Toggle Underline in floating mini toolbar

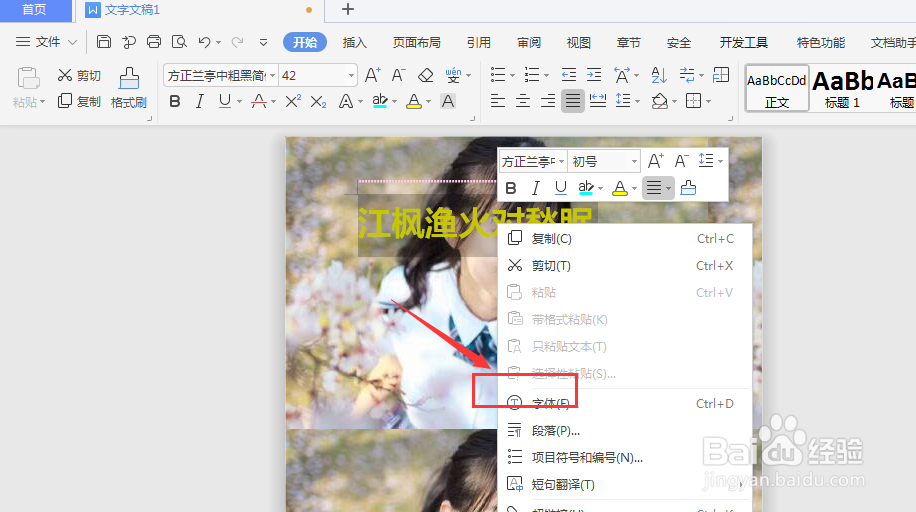(x=561, y=188)
